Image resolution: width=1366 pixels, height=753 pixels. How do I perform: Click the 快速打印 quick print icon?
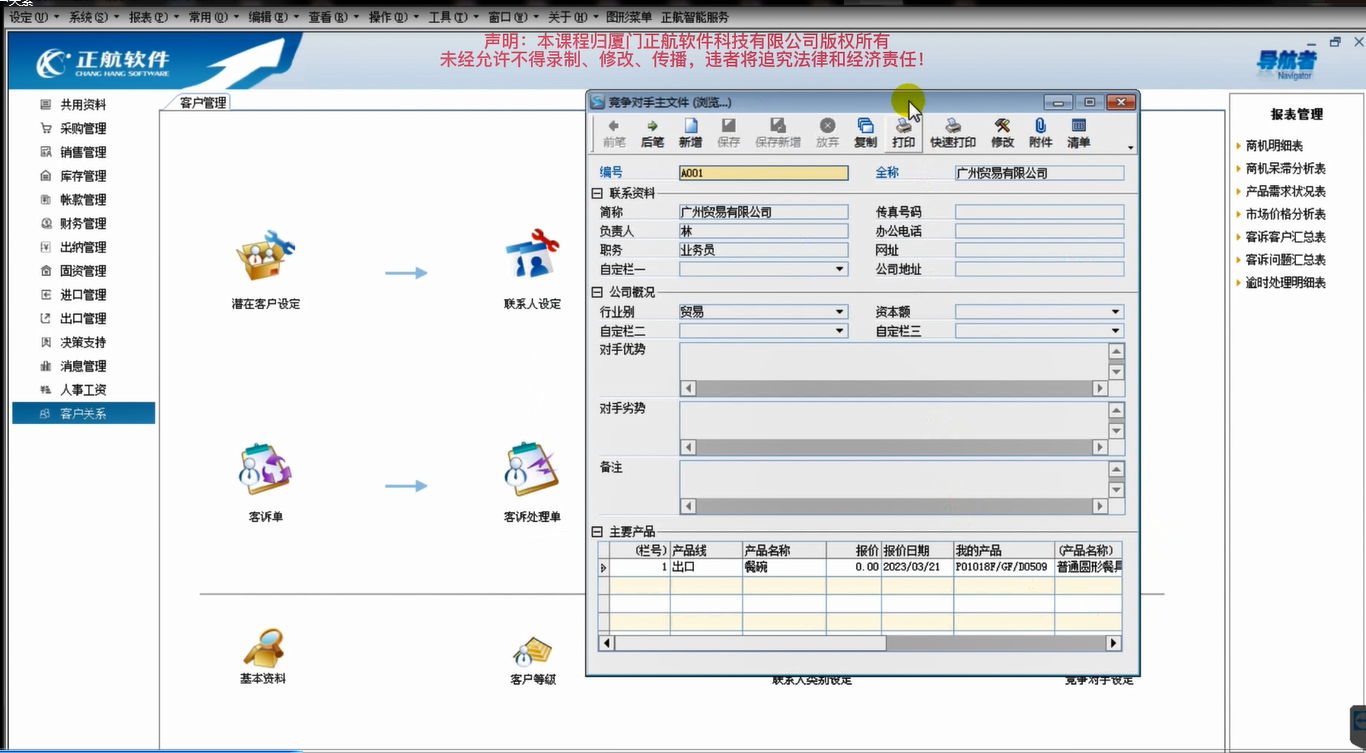coord(953,133)
